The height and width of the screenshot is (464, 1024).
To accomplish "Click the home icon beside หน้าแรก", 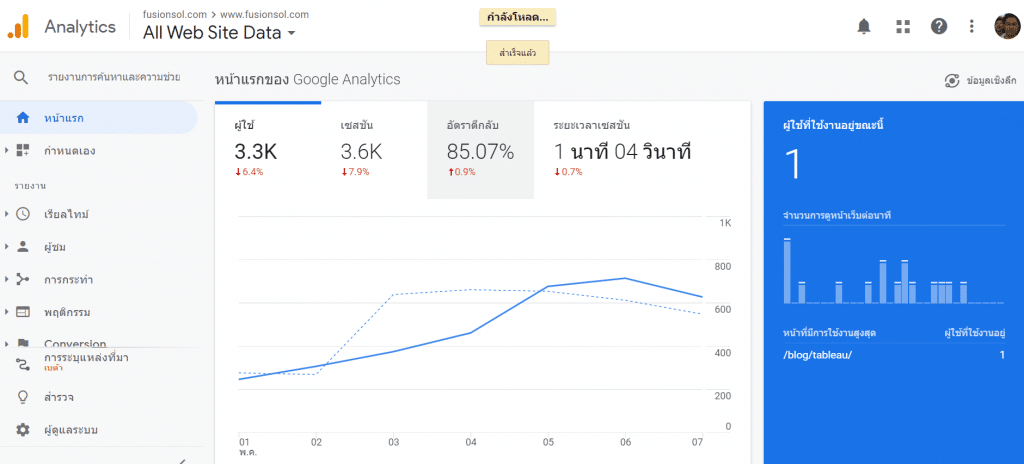I will tap(23, 118).
